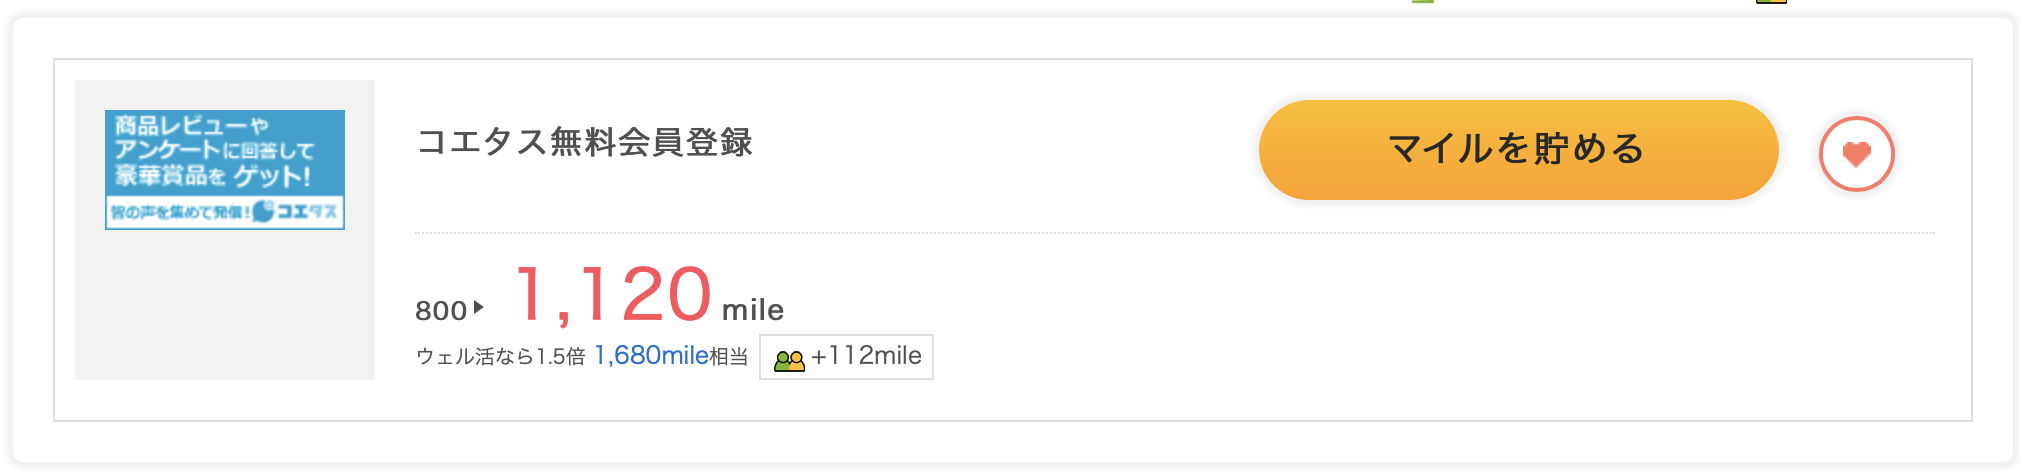Click the previous 800 mile value
This screenshot has height=474, width=2020.
coord(441,310)
